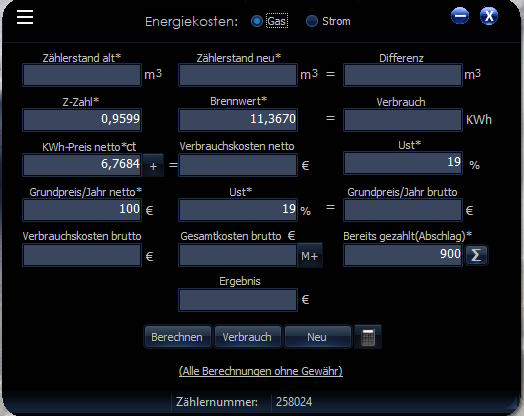
Task: Open the calculator icon button
Action: [368, 337]
